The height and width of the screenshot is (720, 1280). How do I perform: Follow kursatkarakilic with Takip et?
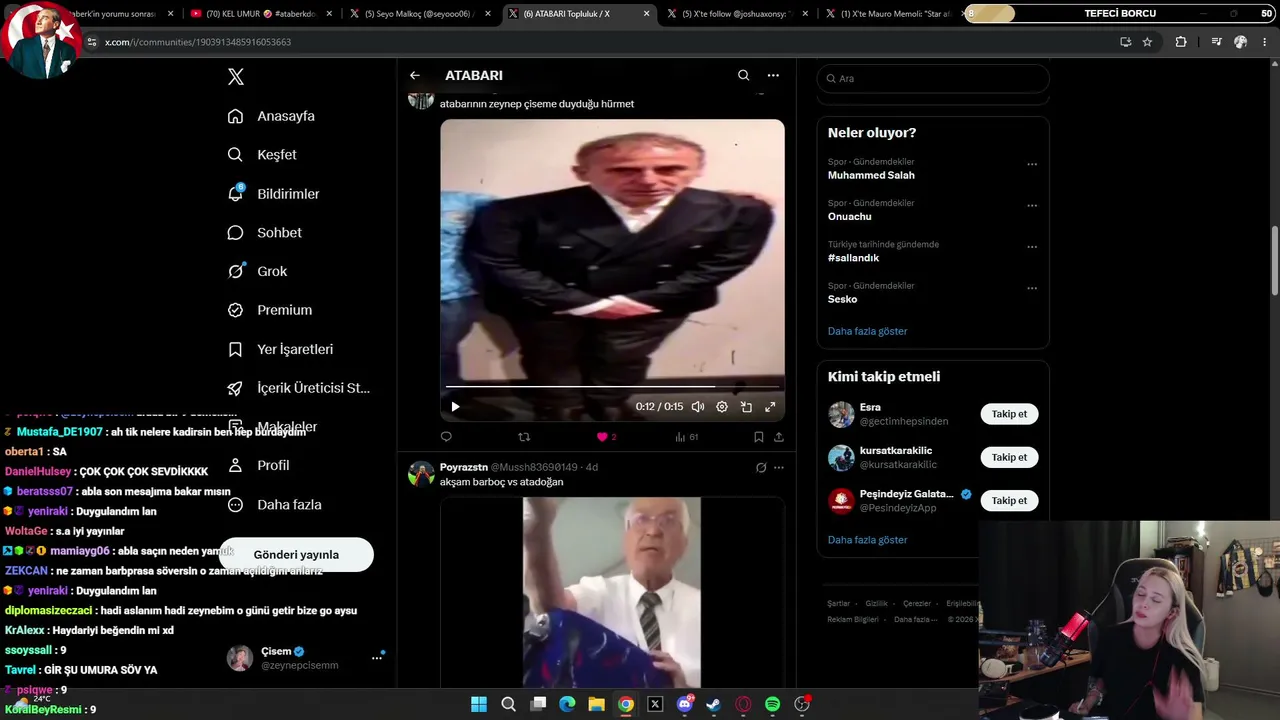(1009, 457)
